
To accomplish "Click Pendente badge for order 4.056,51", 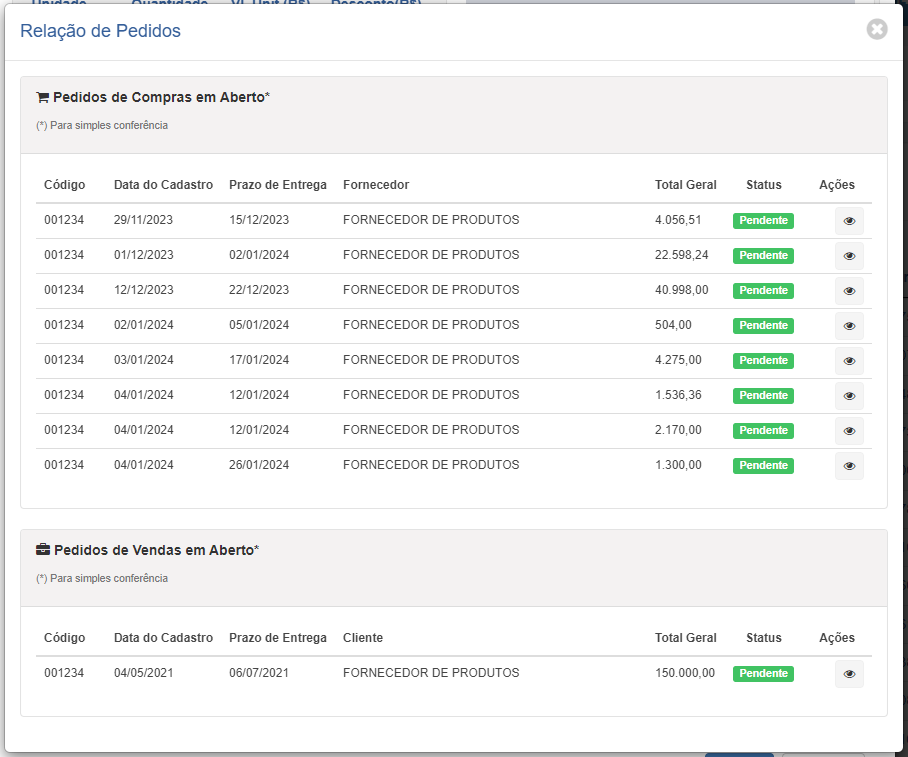I will pyautogui.click(x=763, y=221).
